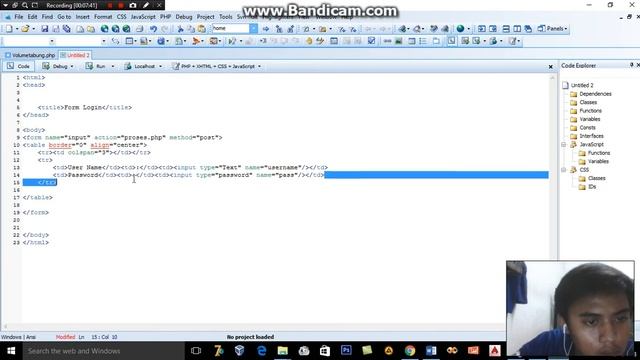
Task: Click the checkbox form-element icon in the toolbar
Action: point(371,41)
